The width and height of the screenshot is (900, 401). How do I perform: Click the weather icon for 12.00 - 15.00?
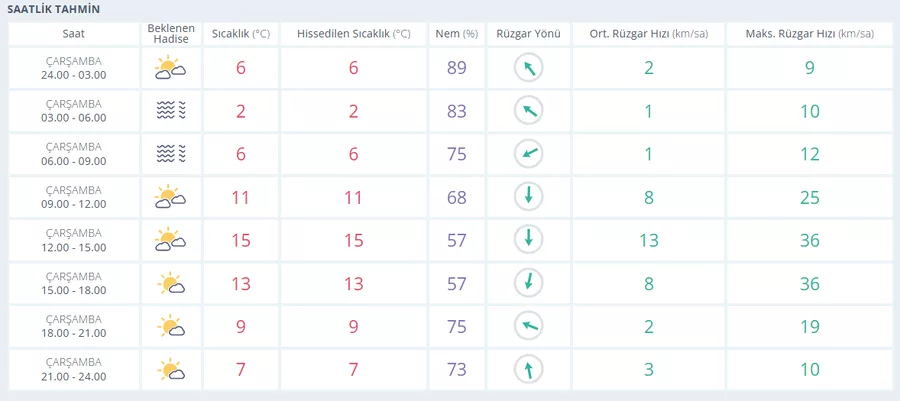(x=171, y=240)
